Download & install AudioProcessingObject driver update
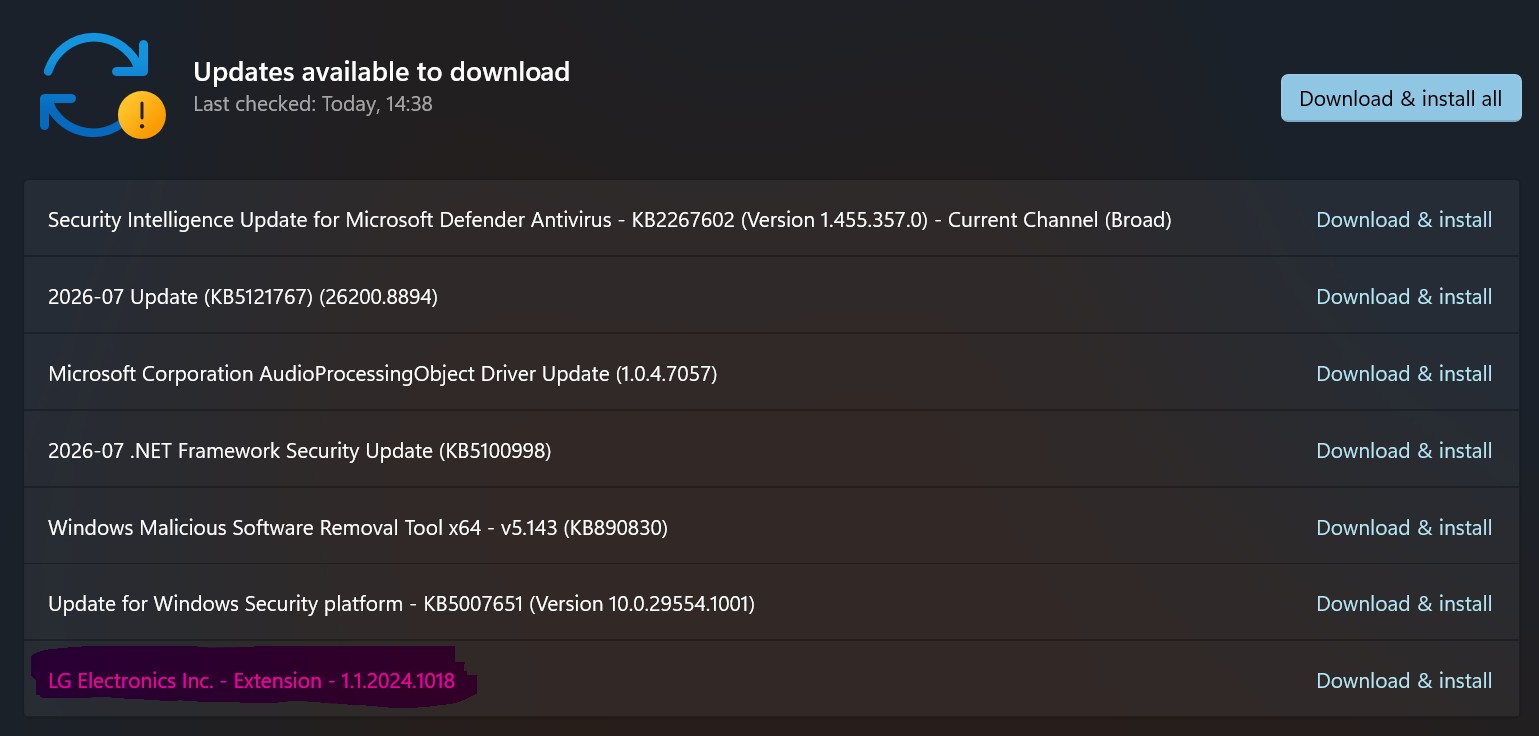Viewport: 1539px width, 736px height. pos(1404,373)
